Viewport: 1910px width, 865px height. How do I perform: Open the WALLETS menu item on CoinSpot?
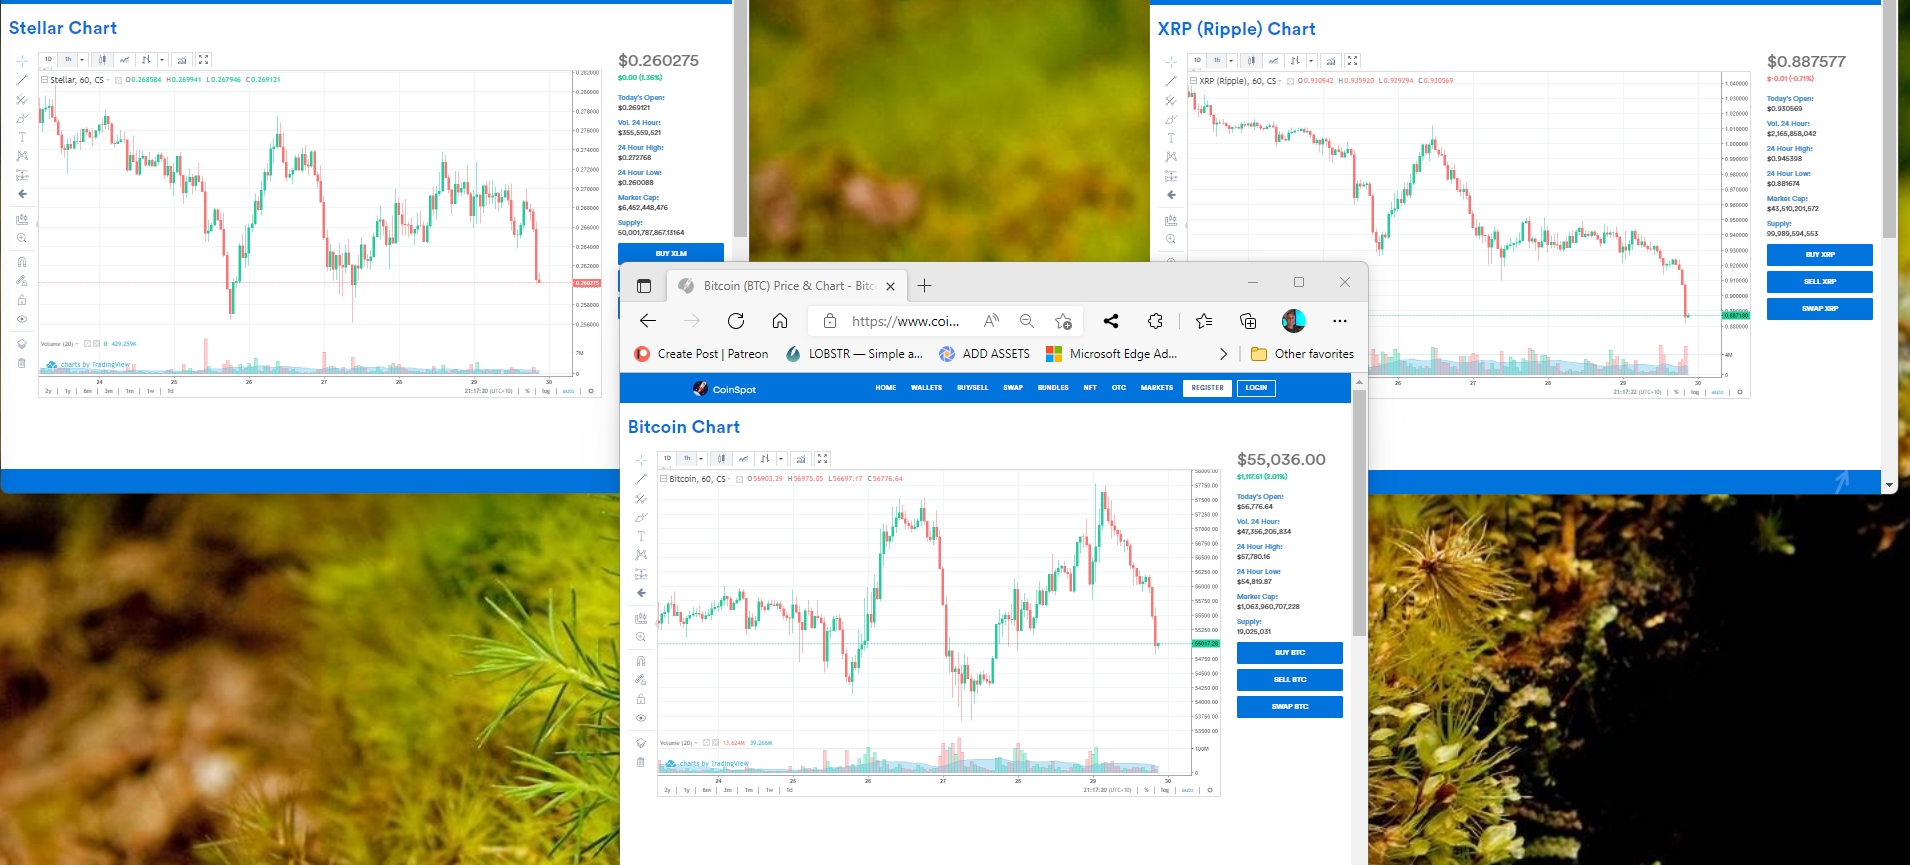(926, 388)
